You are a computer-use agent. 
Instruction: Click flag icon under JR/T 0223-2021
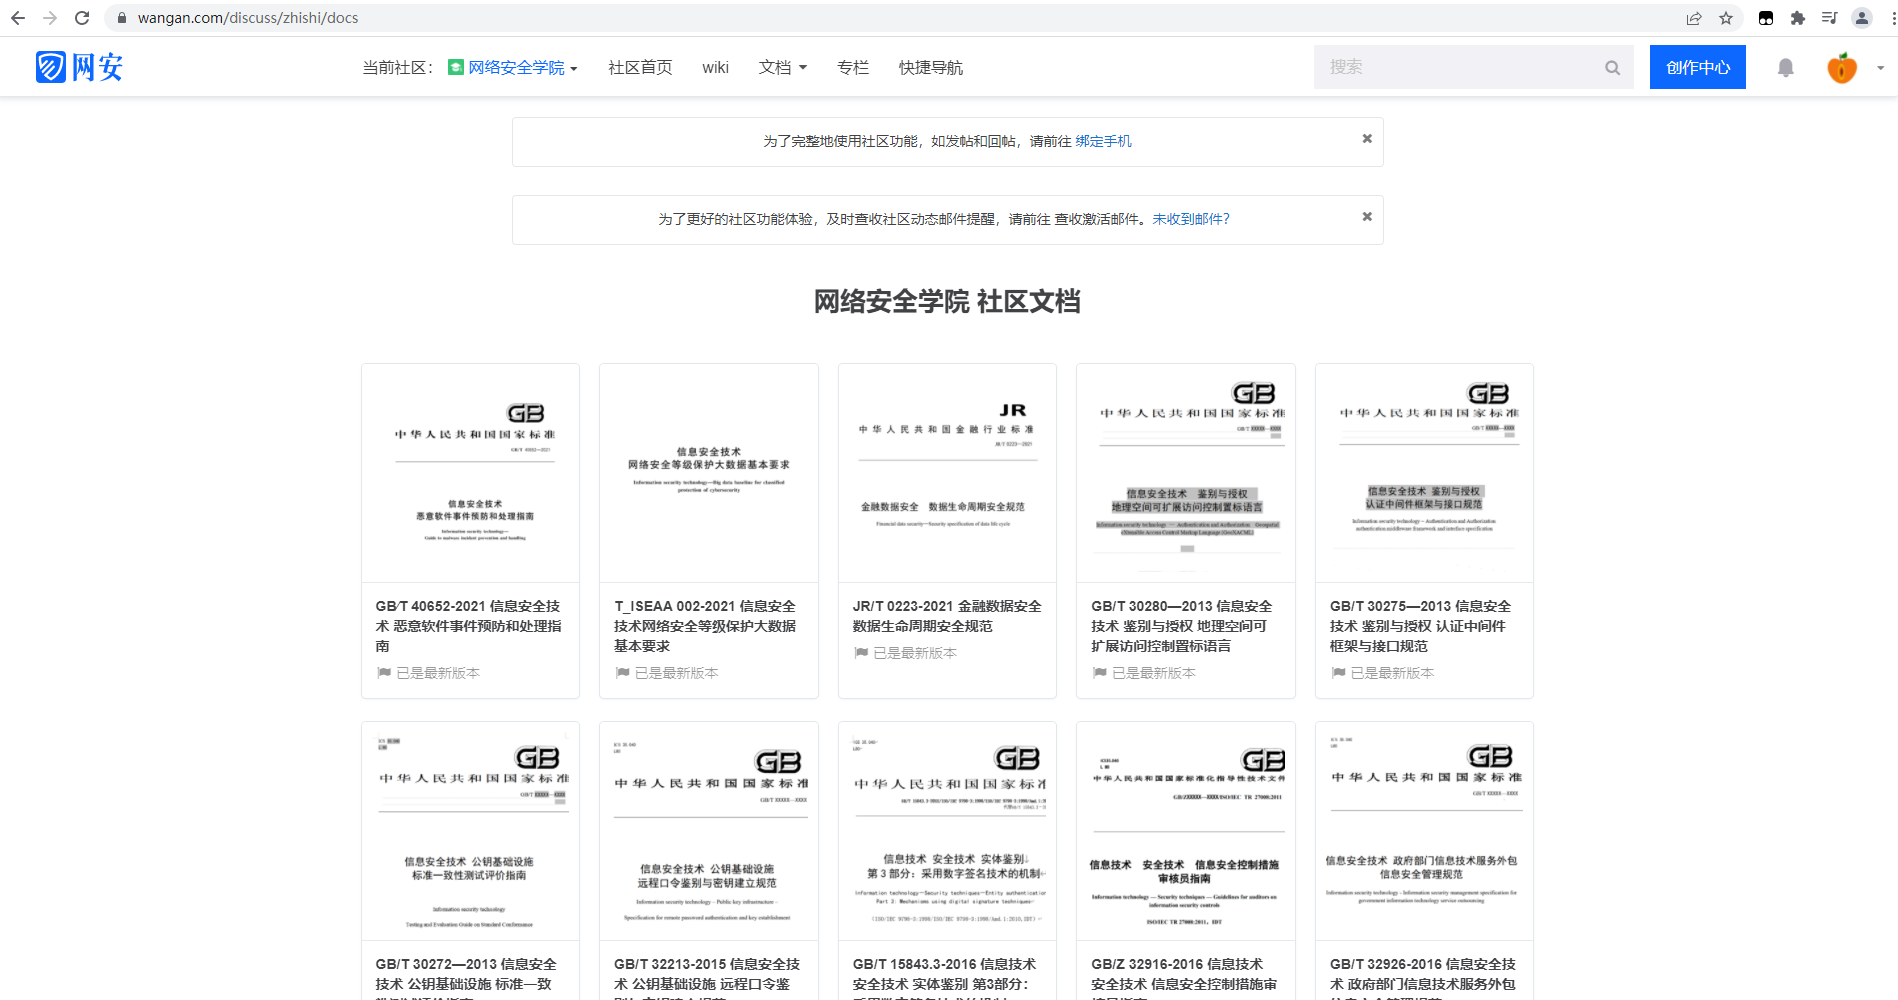click(861, 653)
